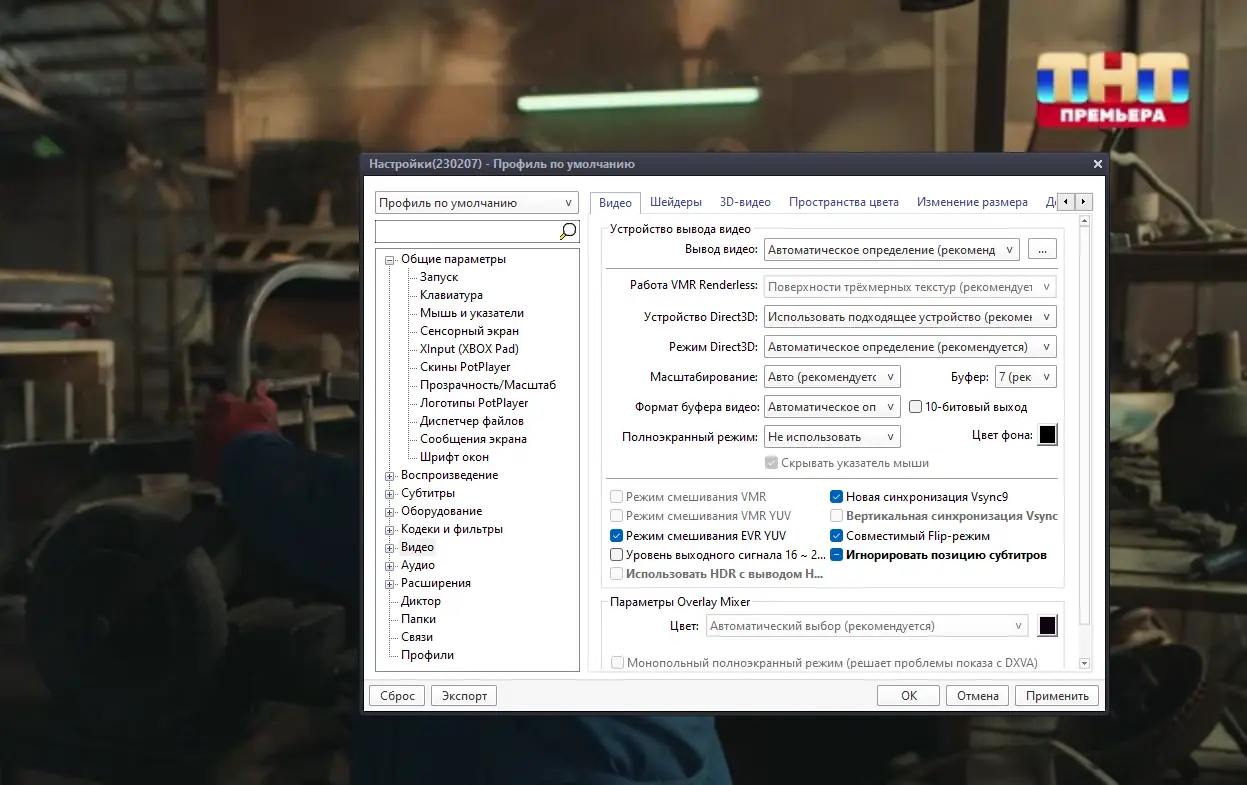
Task: Switch to the Пространства цвета tab
Action: (844, 202)
